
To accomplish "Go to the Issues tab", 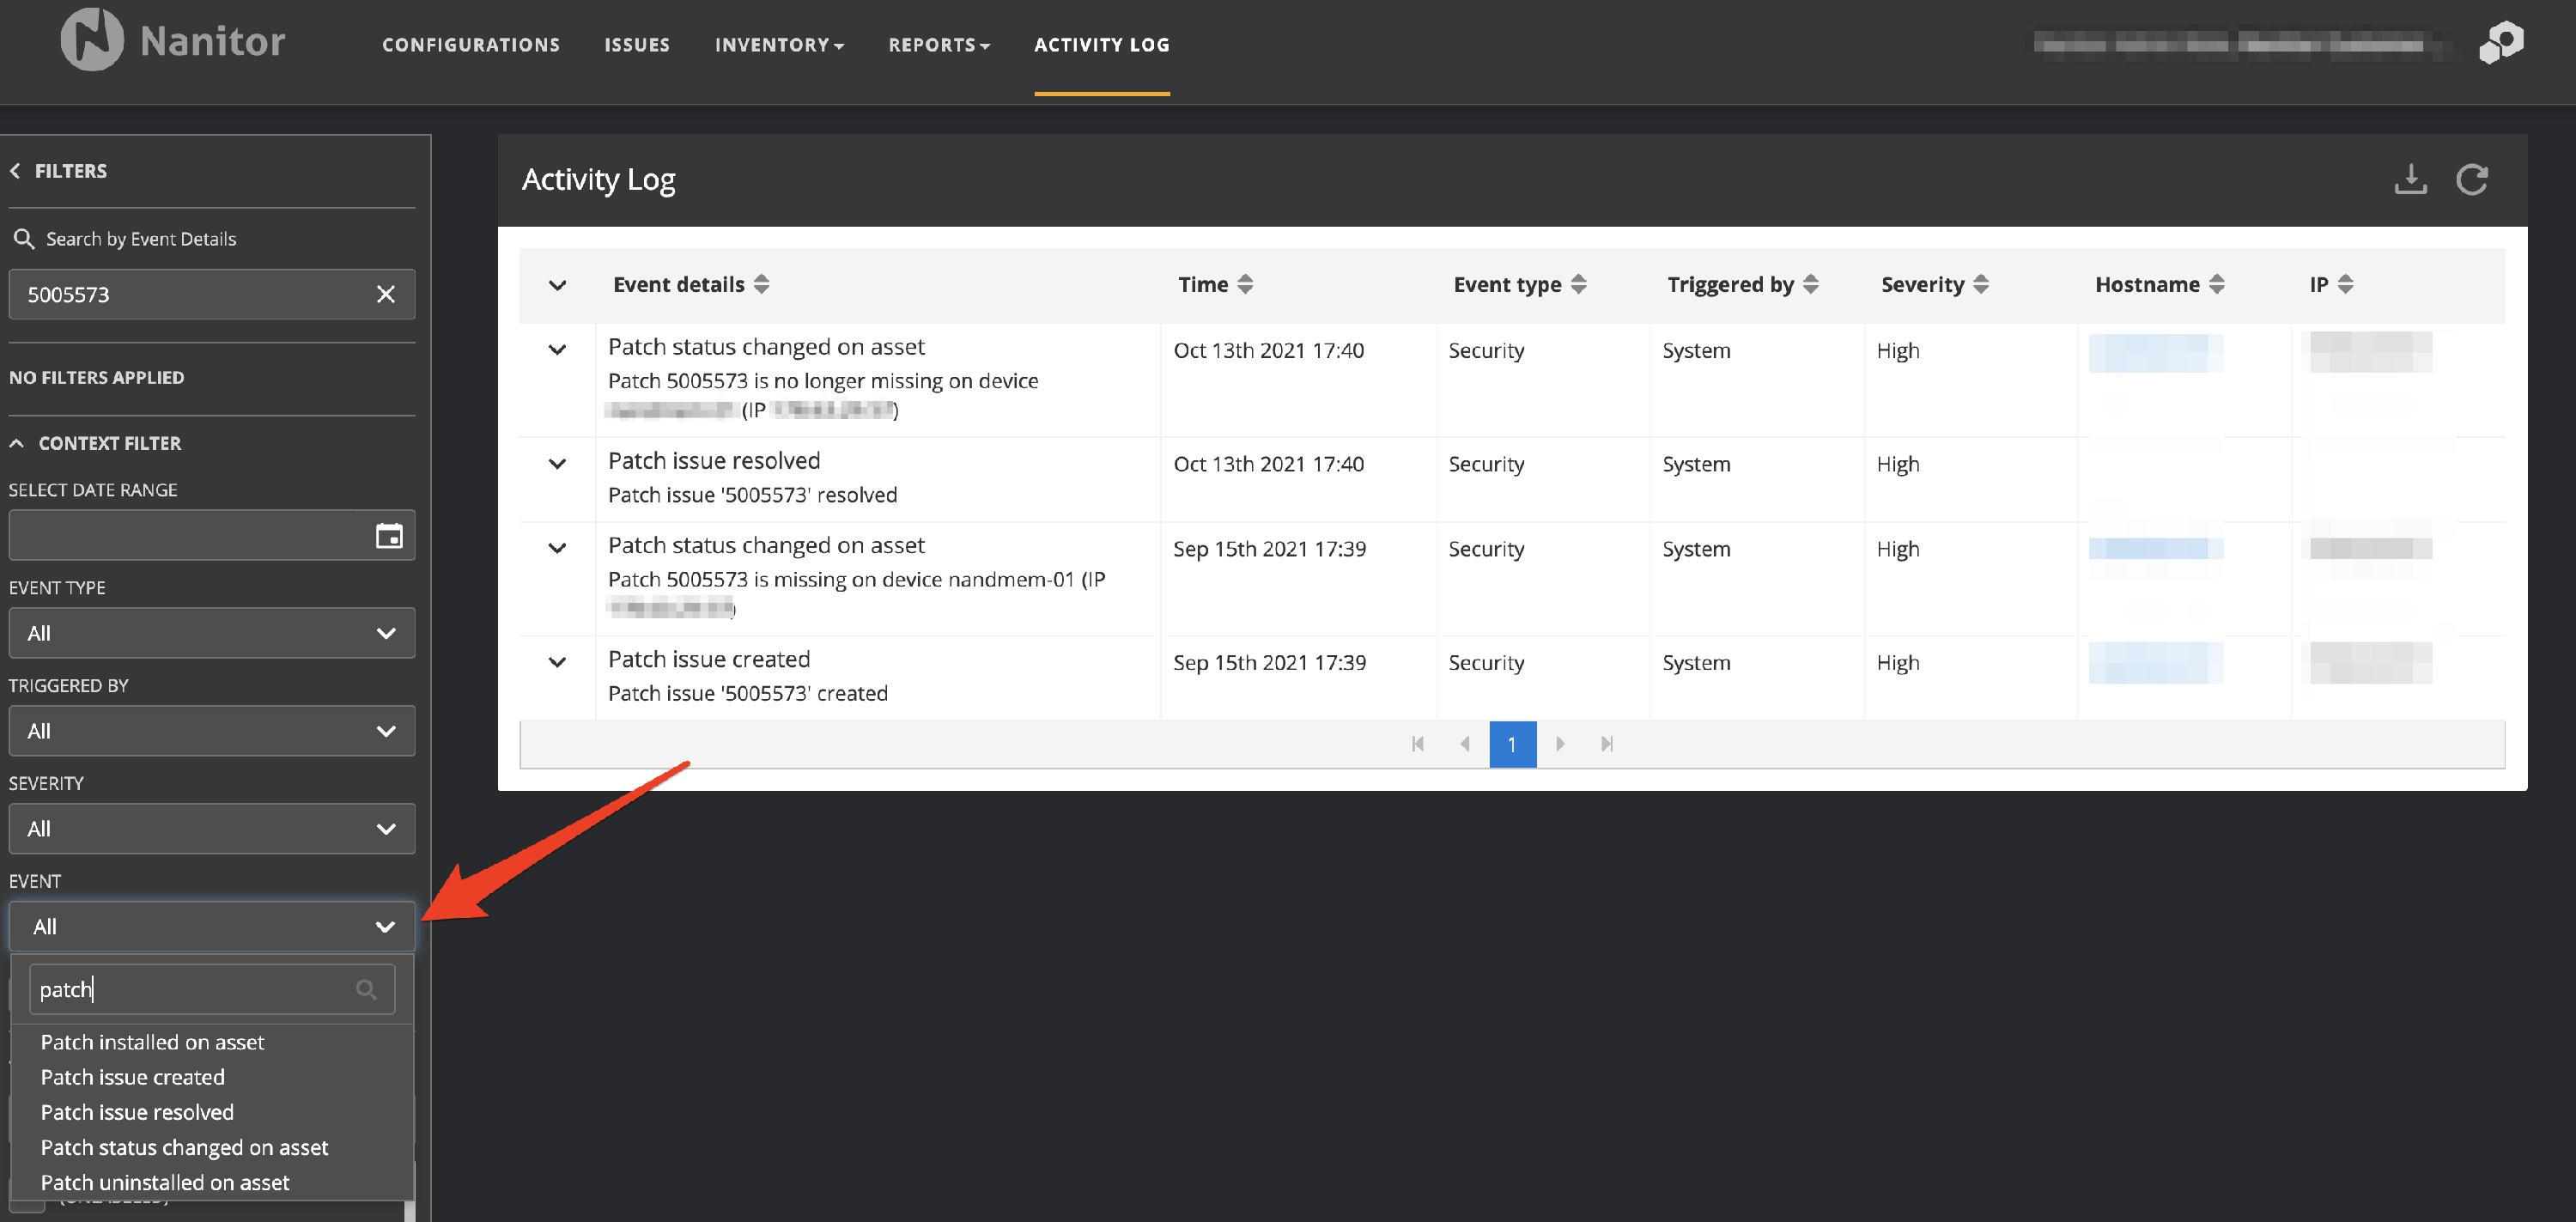I will point(636,45).
